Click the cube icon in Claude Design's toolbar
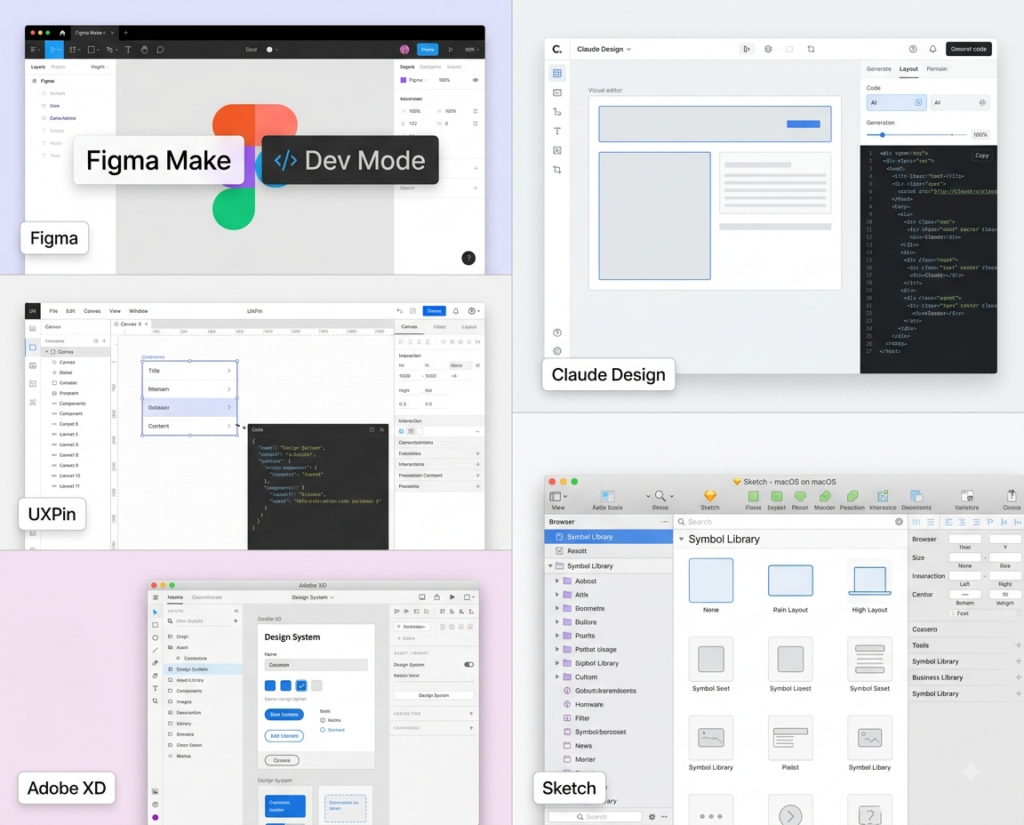The height and width of the screenshot is (825, 1024). click(768, 49)
